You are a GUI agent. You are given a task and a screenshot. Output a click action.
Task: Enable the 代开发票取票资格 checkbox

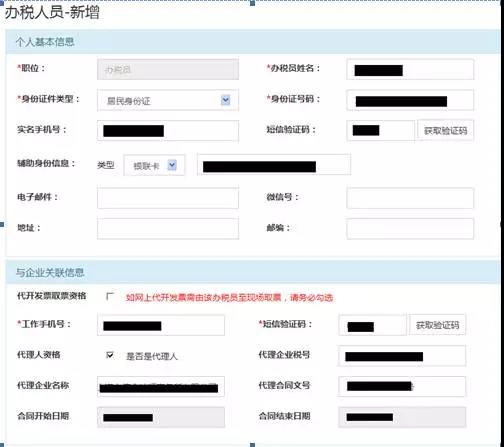pyautogui.click(x=110, y=296)
